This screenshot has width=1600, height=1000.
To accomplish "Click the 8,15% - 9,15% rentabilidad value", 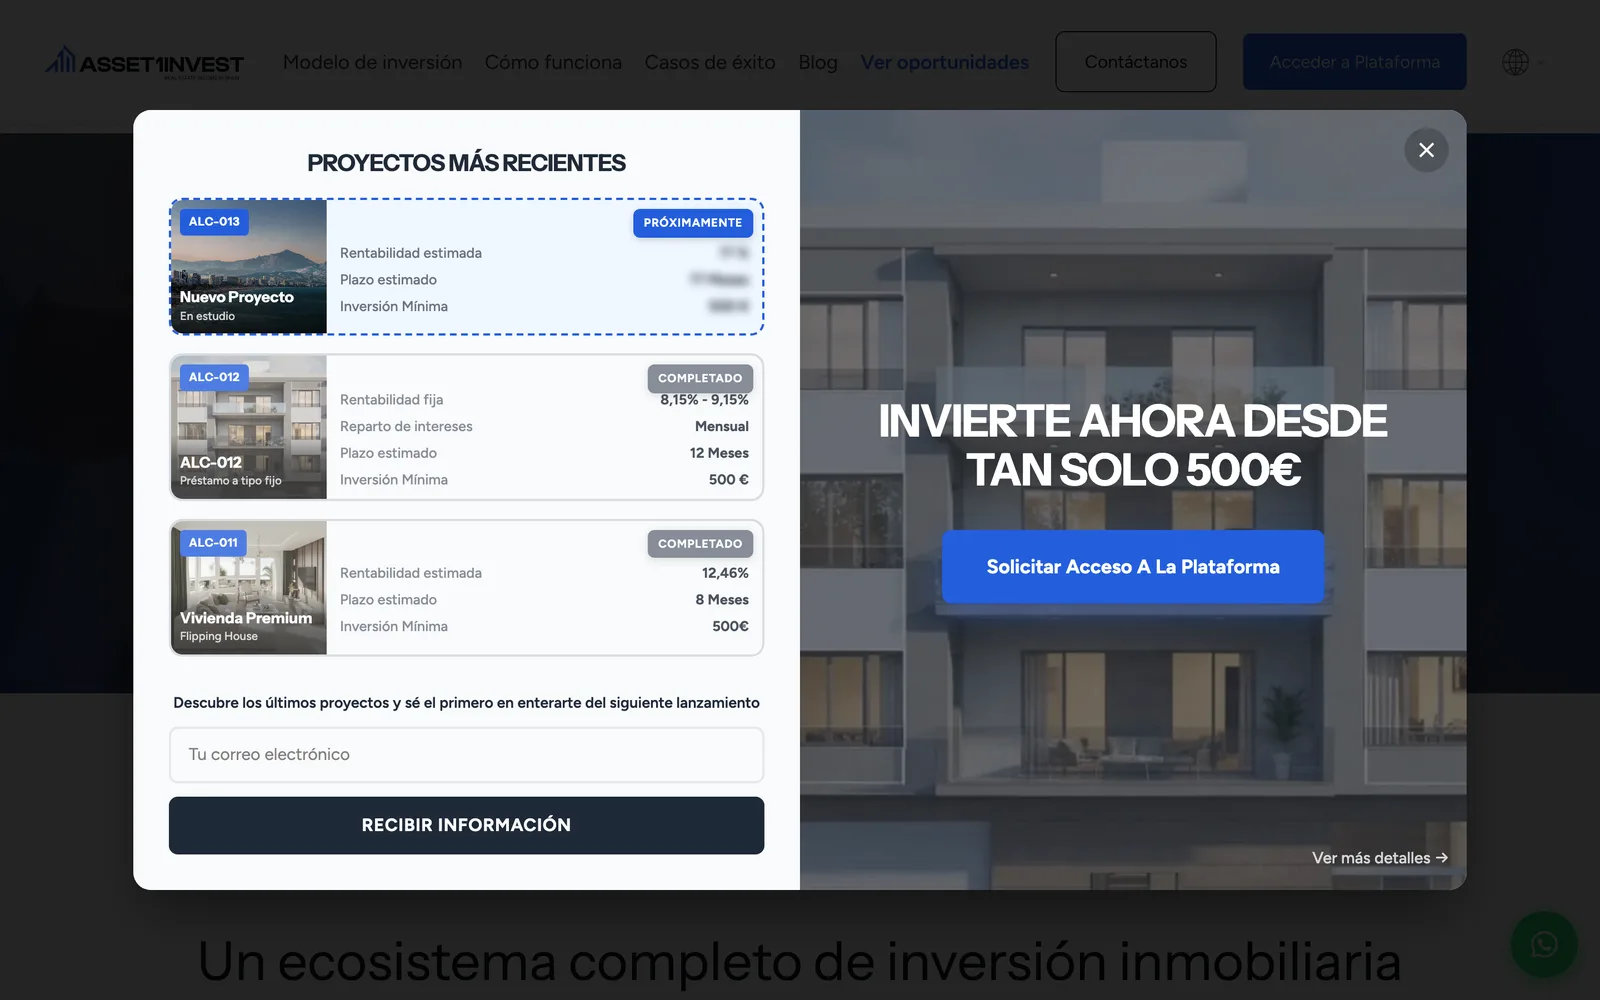I will [x=704, y=400].
